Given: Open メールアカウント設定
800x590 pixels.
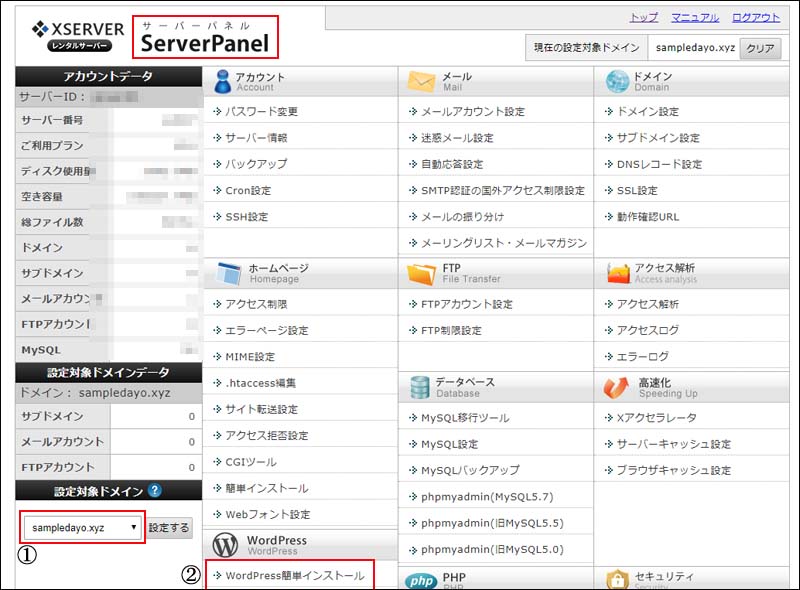Looking at the screenshot, I should 473,111.
